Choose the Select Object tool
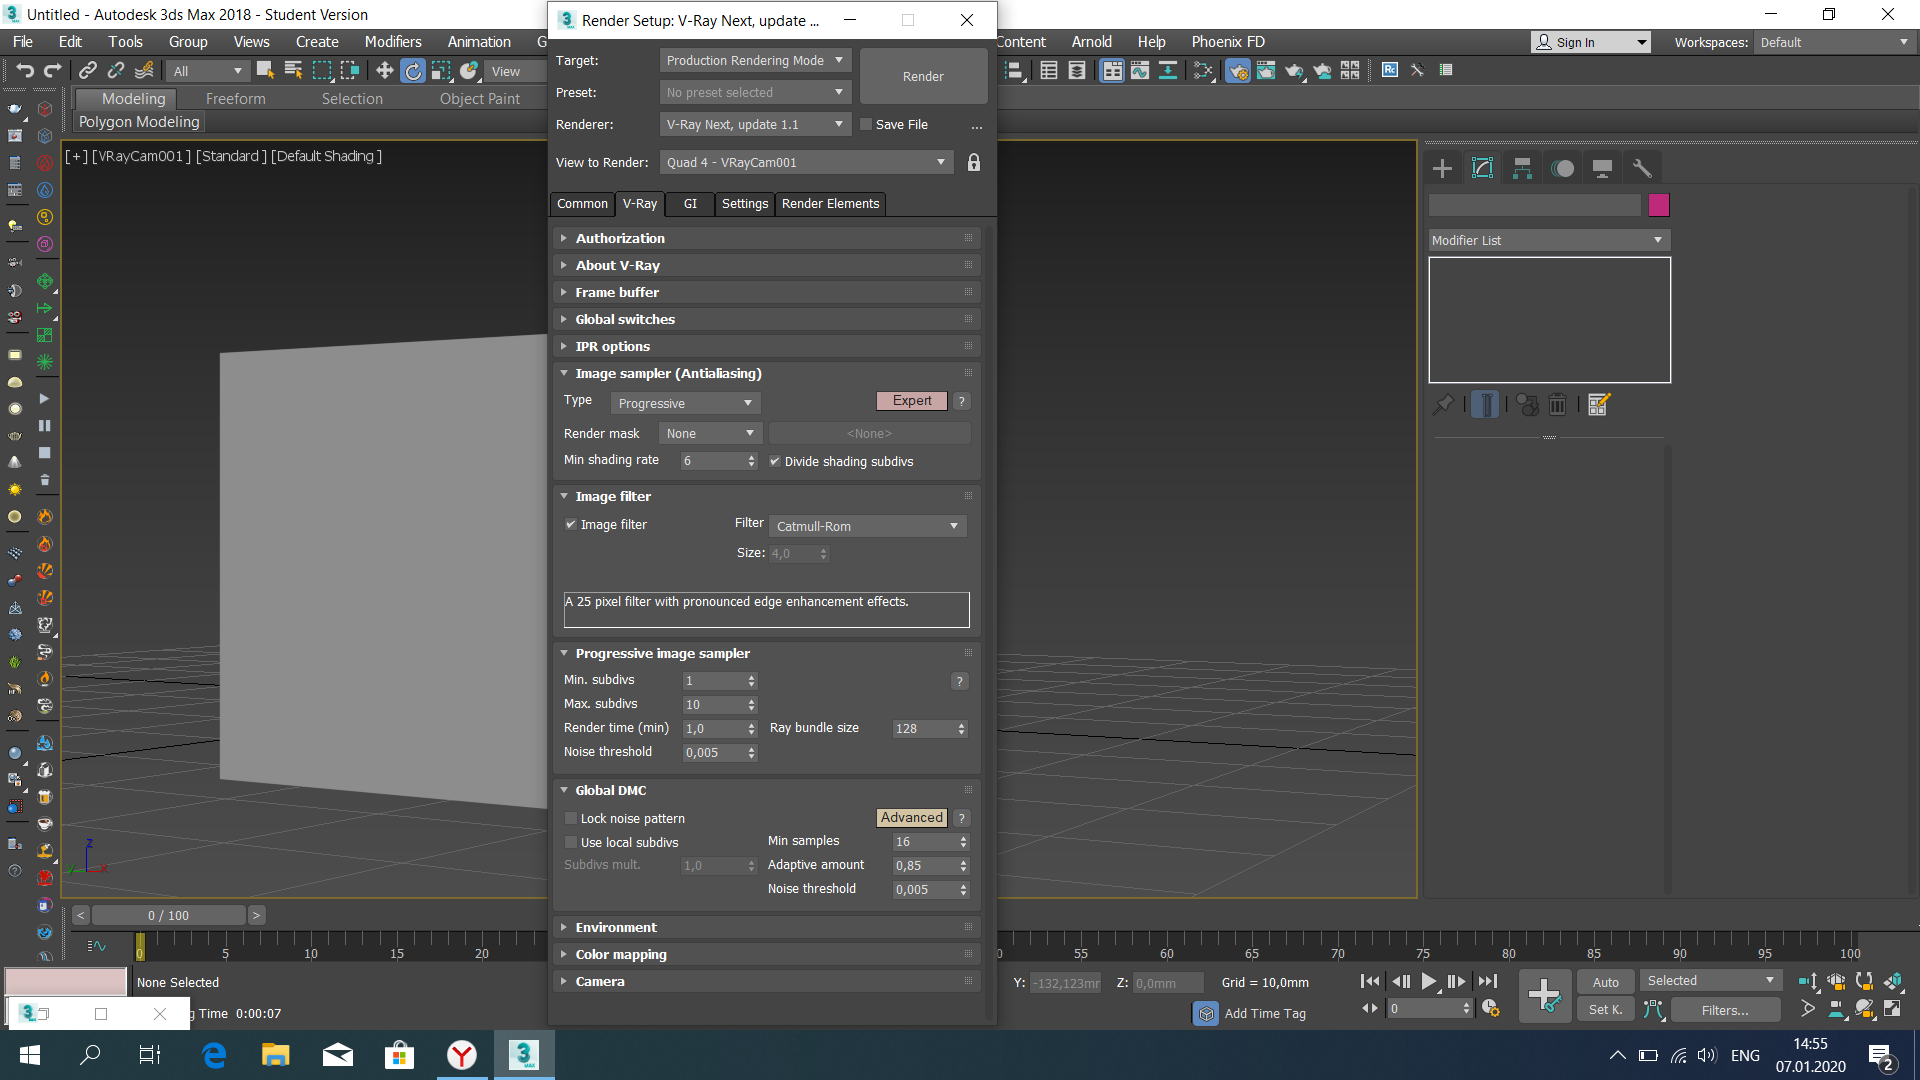 tap(265, 70)
